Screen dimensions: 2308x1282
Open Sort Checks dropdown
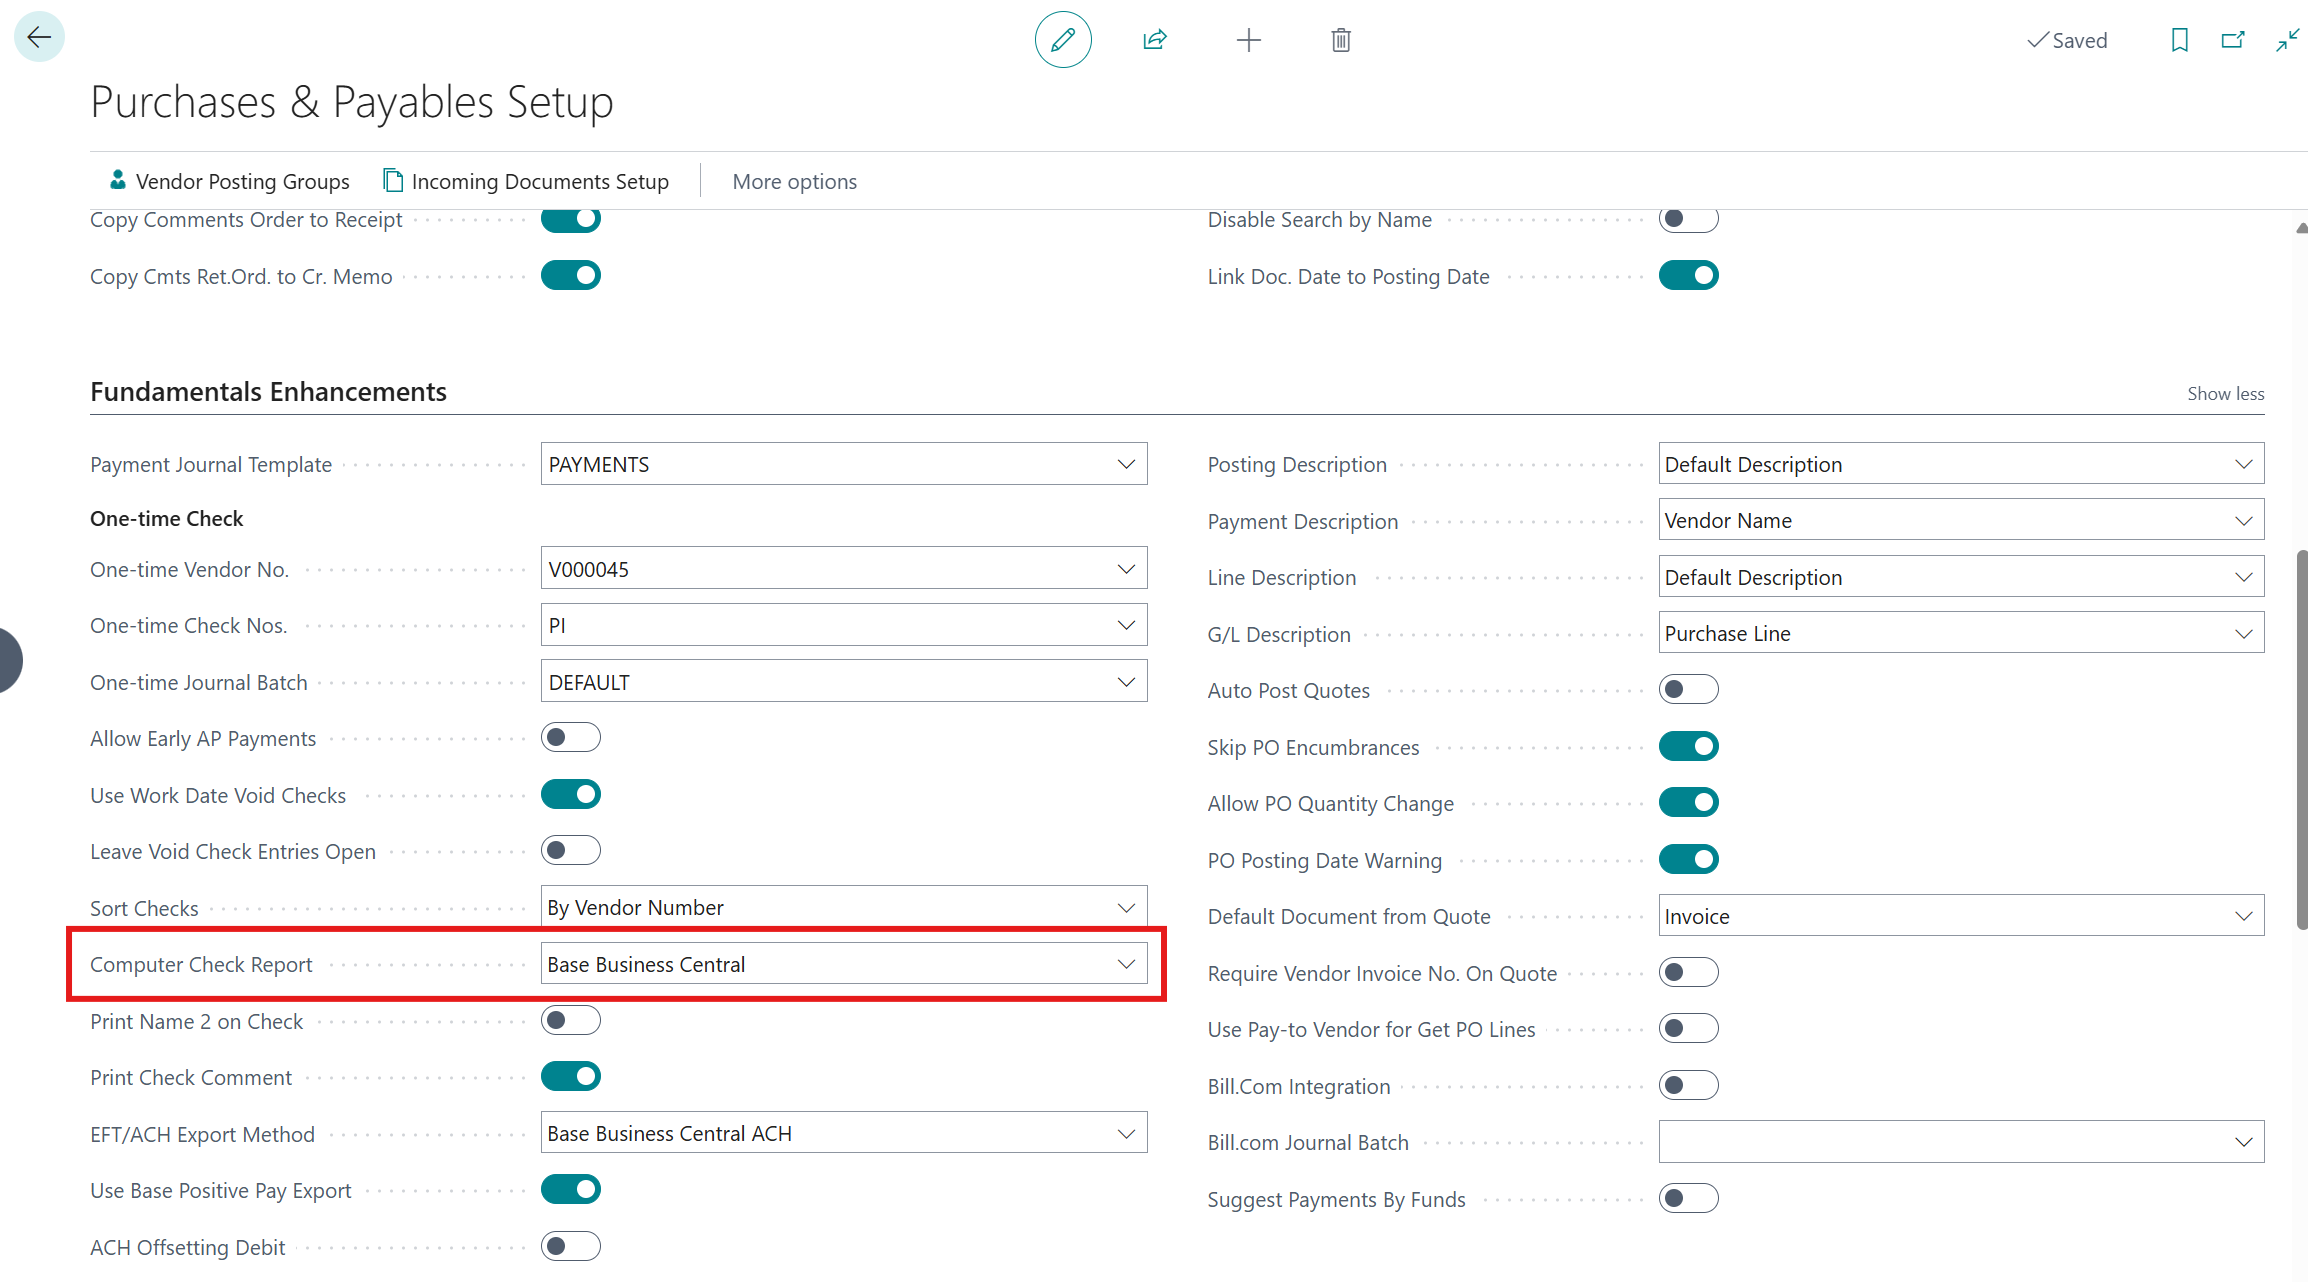click(x=1126, y=908)
